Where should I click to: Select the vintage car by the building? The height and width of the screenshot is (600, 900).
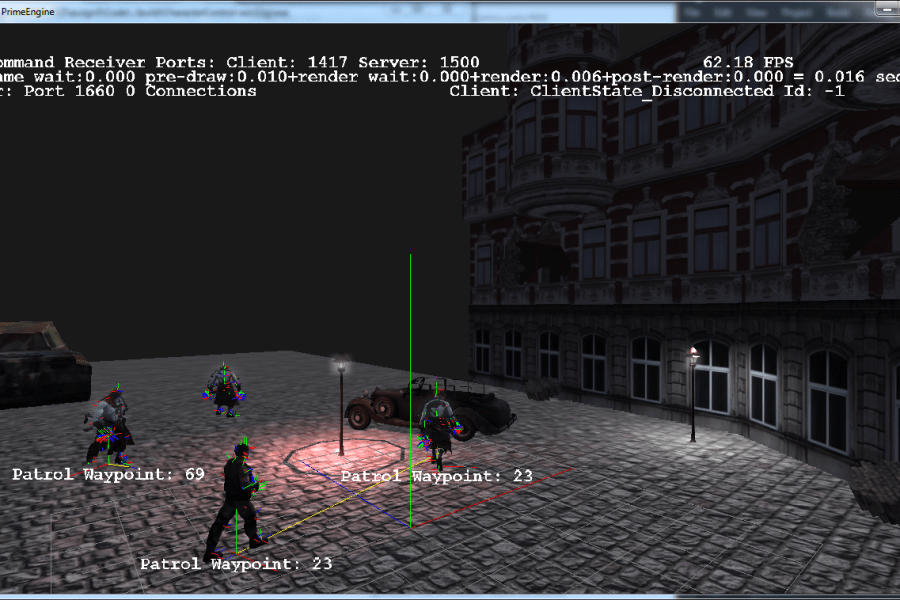(400, 405)
